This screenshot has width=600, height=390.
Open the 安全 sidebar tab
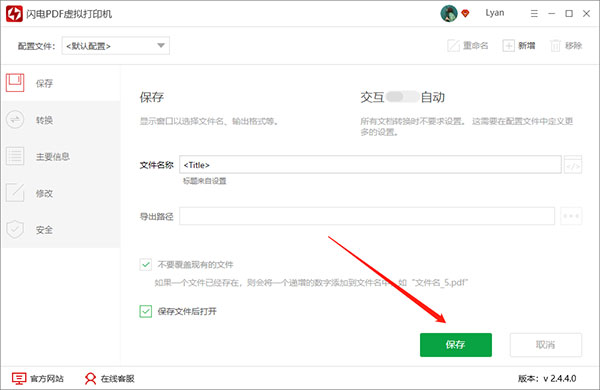[61, 230]
